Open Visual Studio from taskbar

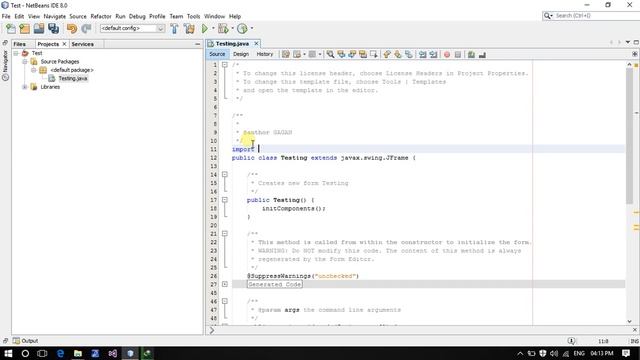coord(113,353)
